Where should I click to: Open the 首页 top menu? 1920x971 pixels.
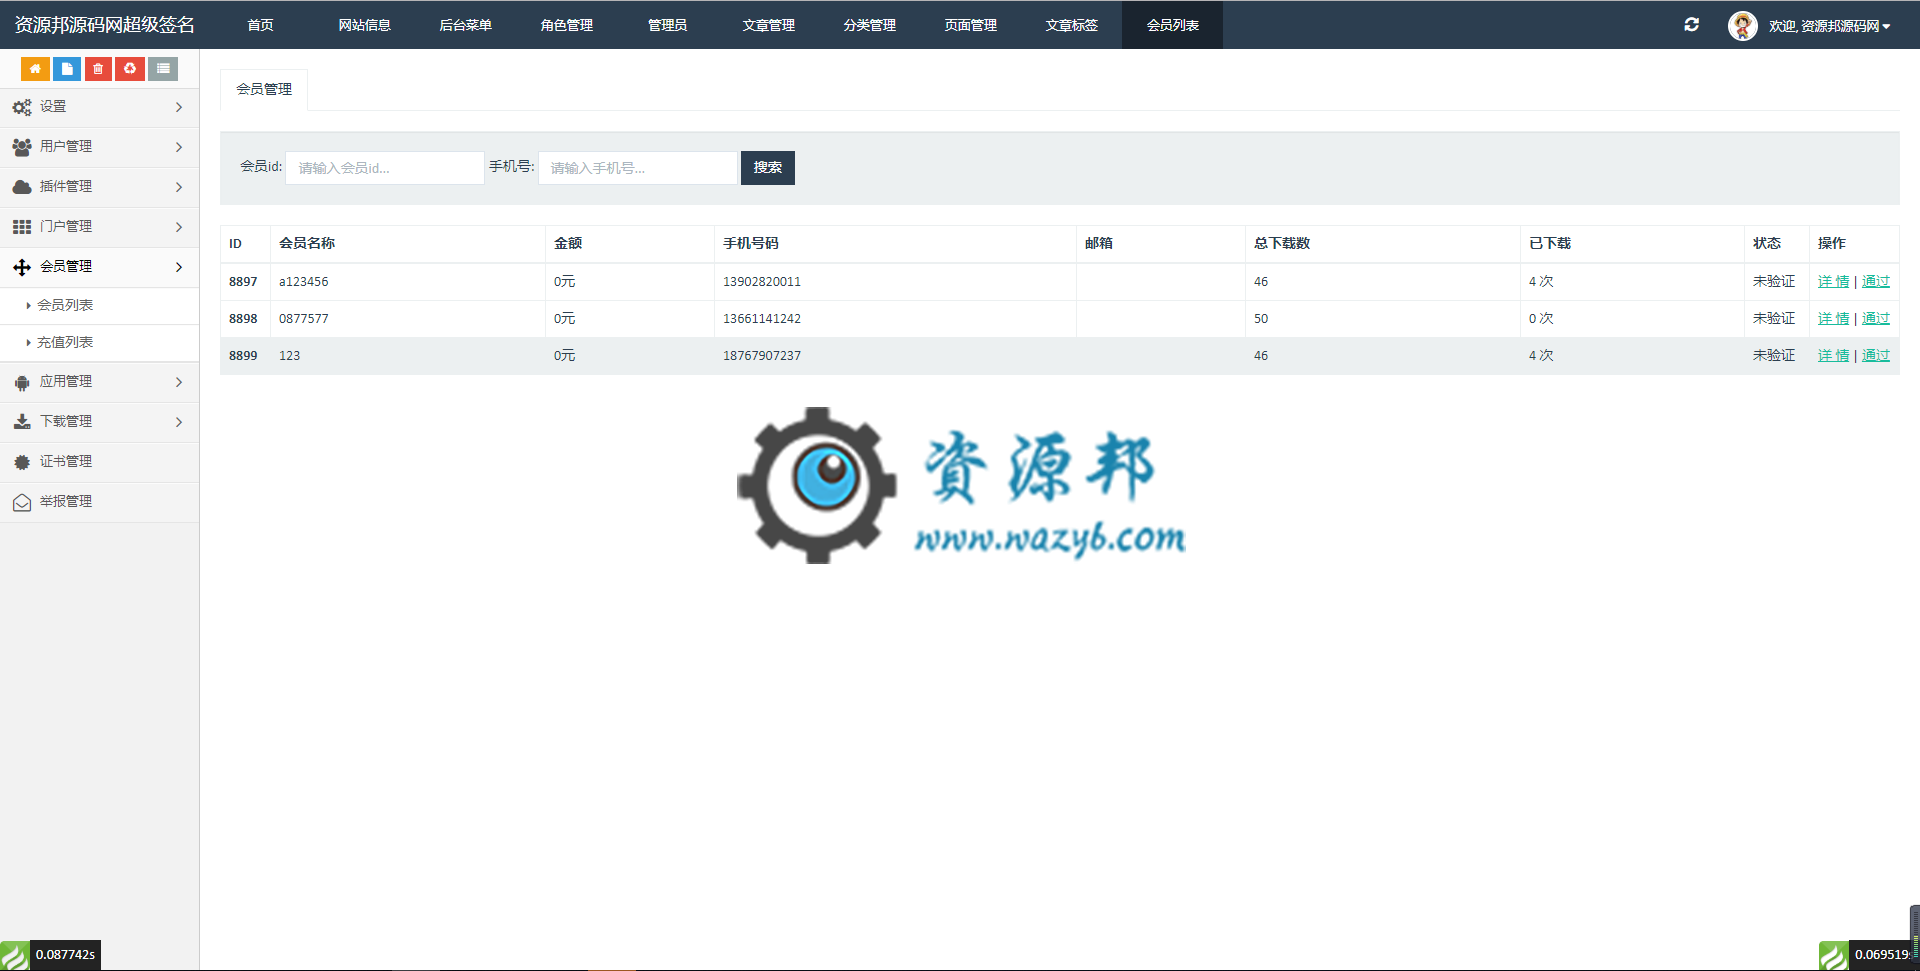pos(260,25)
